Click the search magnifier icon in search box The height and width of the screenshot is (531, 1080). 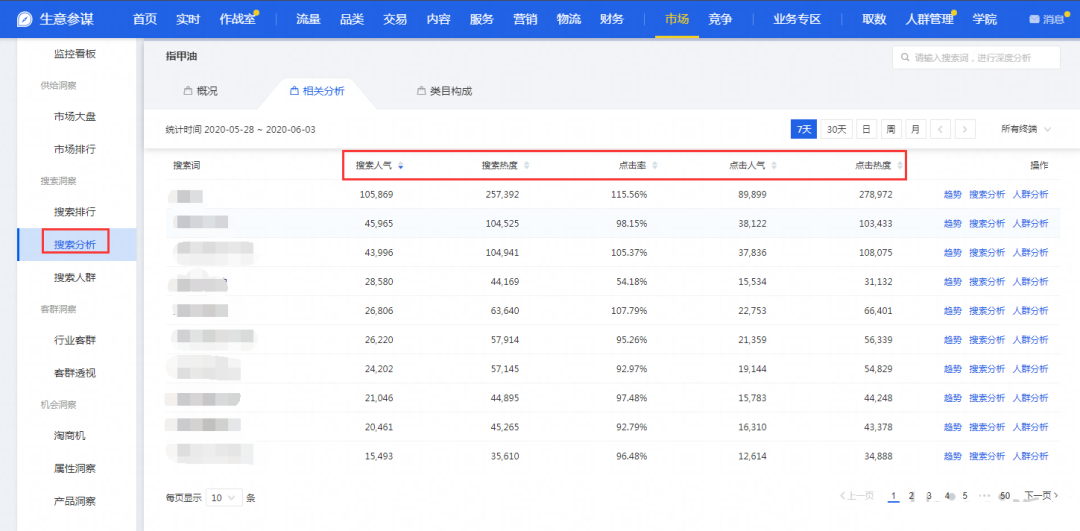906,58
